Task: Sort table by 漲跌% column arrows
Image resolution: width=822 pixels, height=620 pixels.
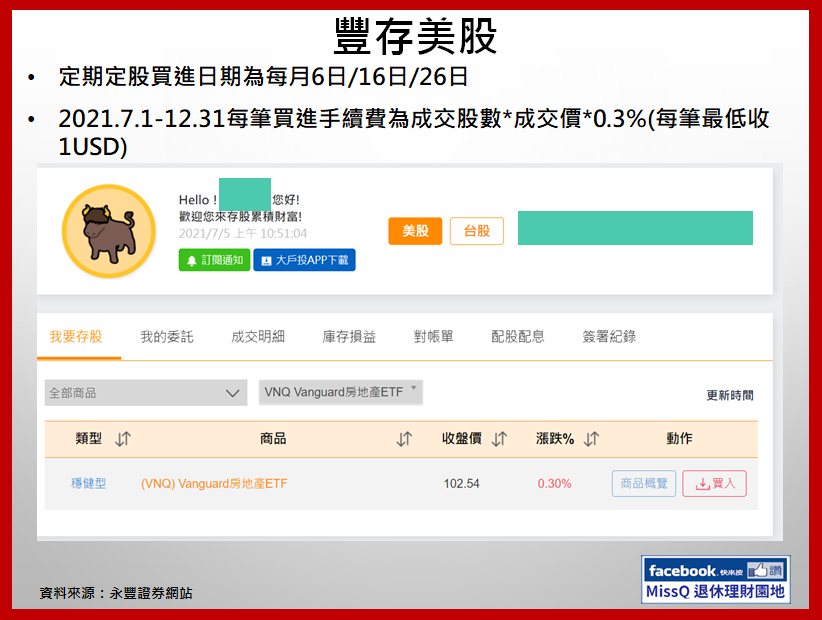Action: (592, 439)
